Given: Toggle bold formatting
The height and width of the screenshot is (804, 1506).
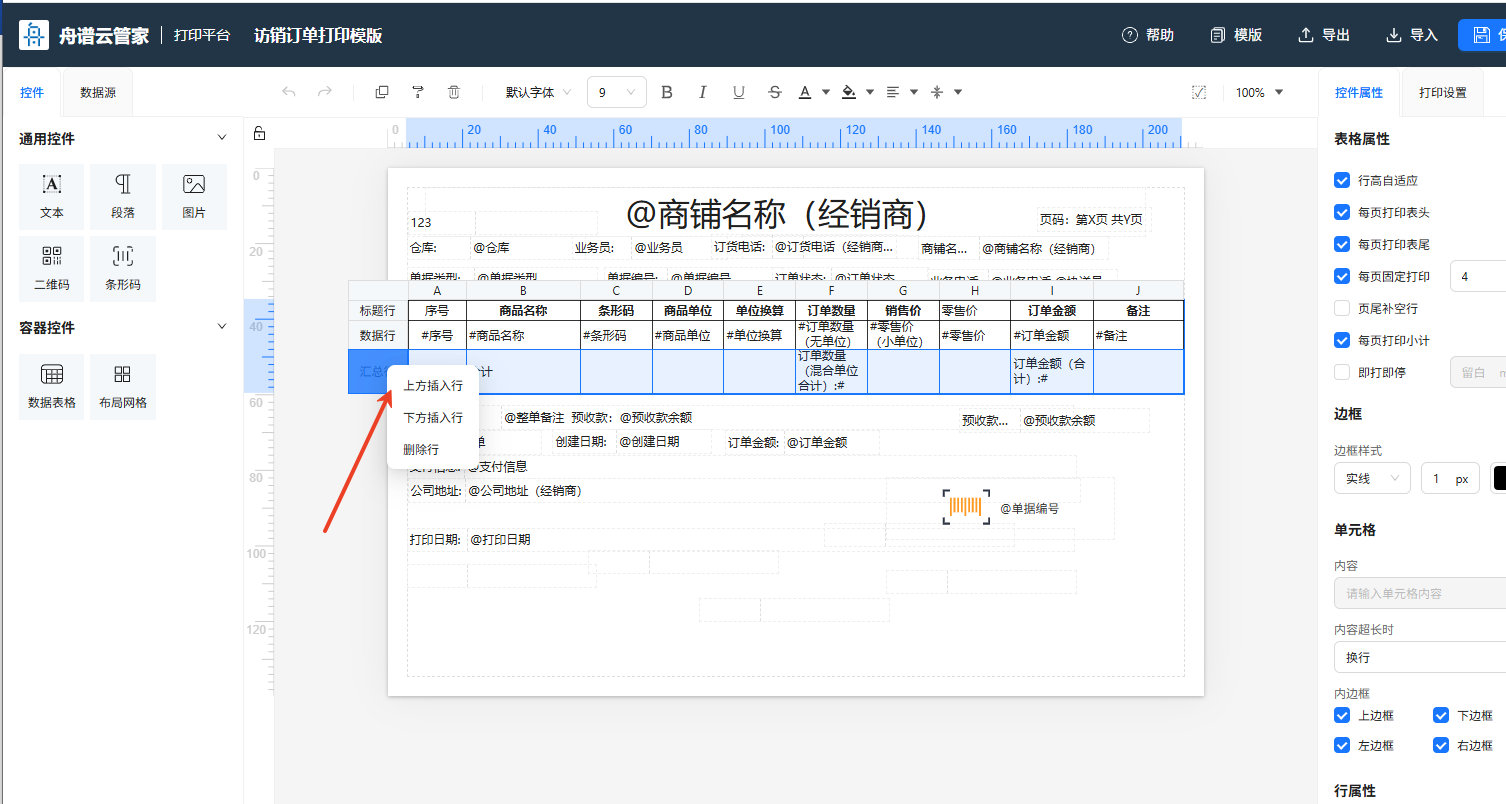Looking at the screenshot, I should 667,92.
